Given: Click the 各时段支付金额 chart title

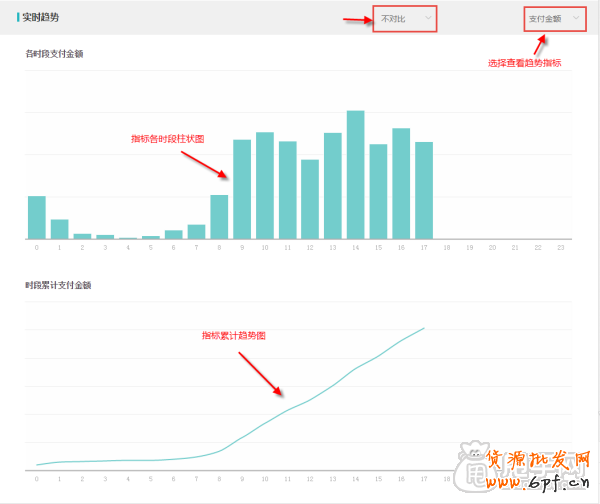Looking at the screenshot, I should 54,54.
